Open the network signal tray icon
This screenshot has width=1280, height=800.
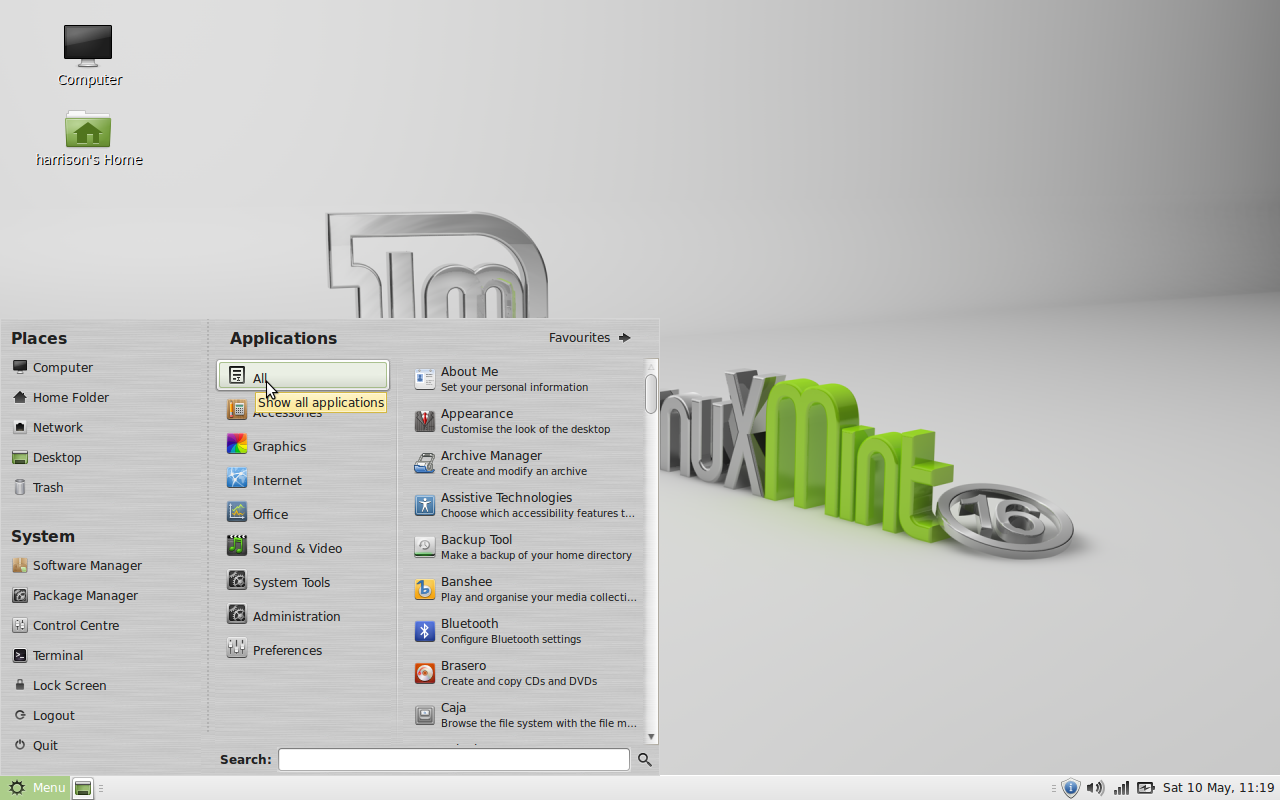(1121, 788)
